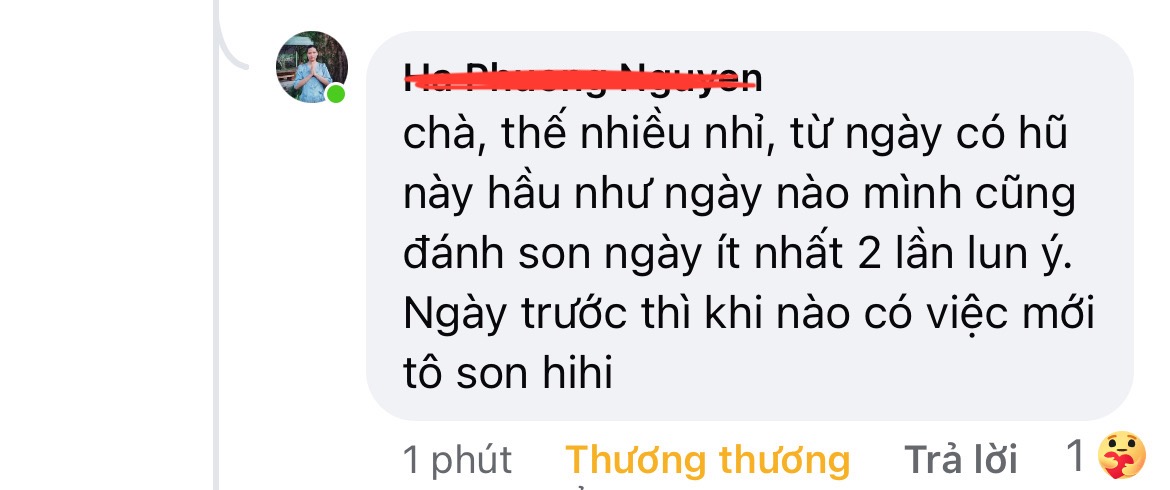Viewport: 1170px width, 490px height.
Task: Open the crossed-out commenter name link
Action: 583,78
